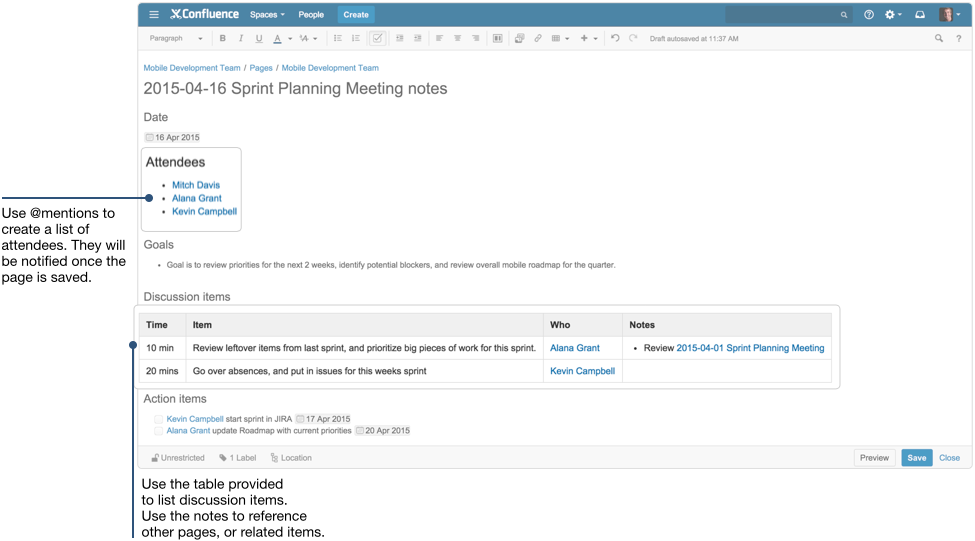Open the Paragraph style dropdown
The height and width of the screenshot is (541, 975).
176,39
